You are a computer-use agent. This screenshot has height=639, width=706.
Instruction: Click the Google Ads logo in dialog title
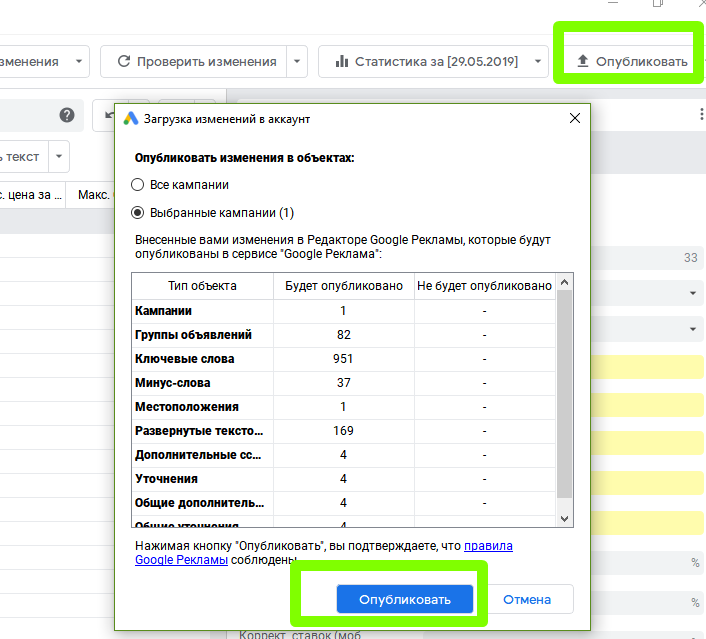coord(131,119)
